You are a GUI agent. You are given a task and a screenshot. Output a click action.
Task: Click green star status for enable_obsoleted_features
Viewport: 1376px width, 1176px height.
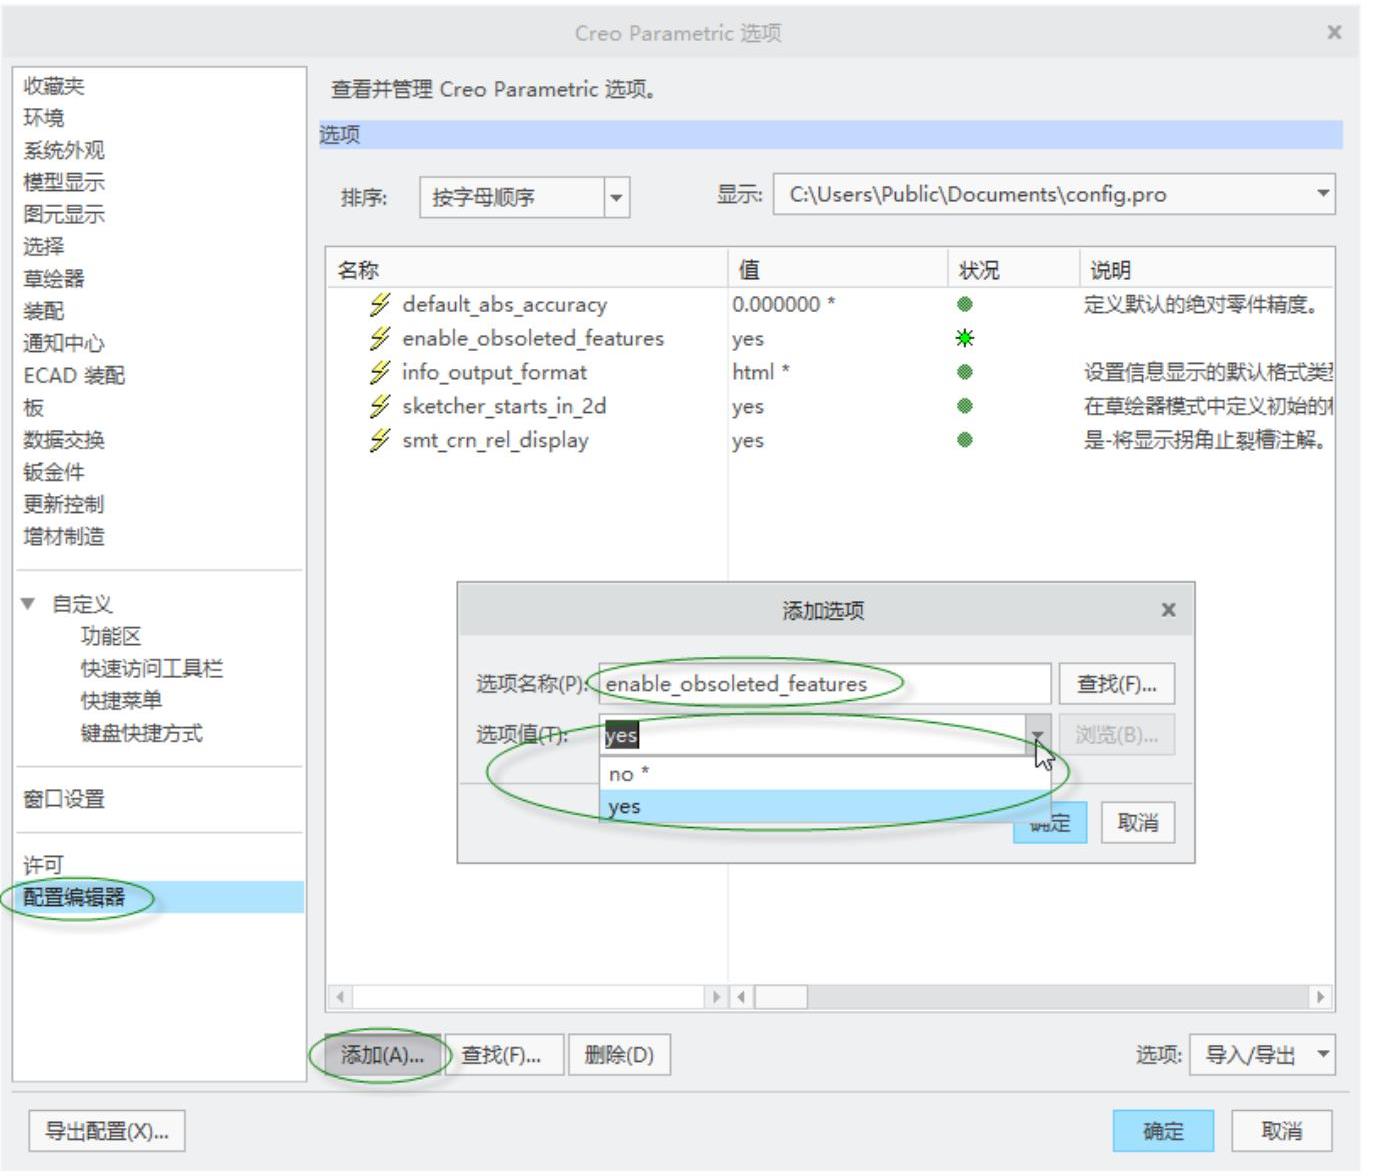(x=964, y=338)
